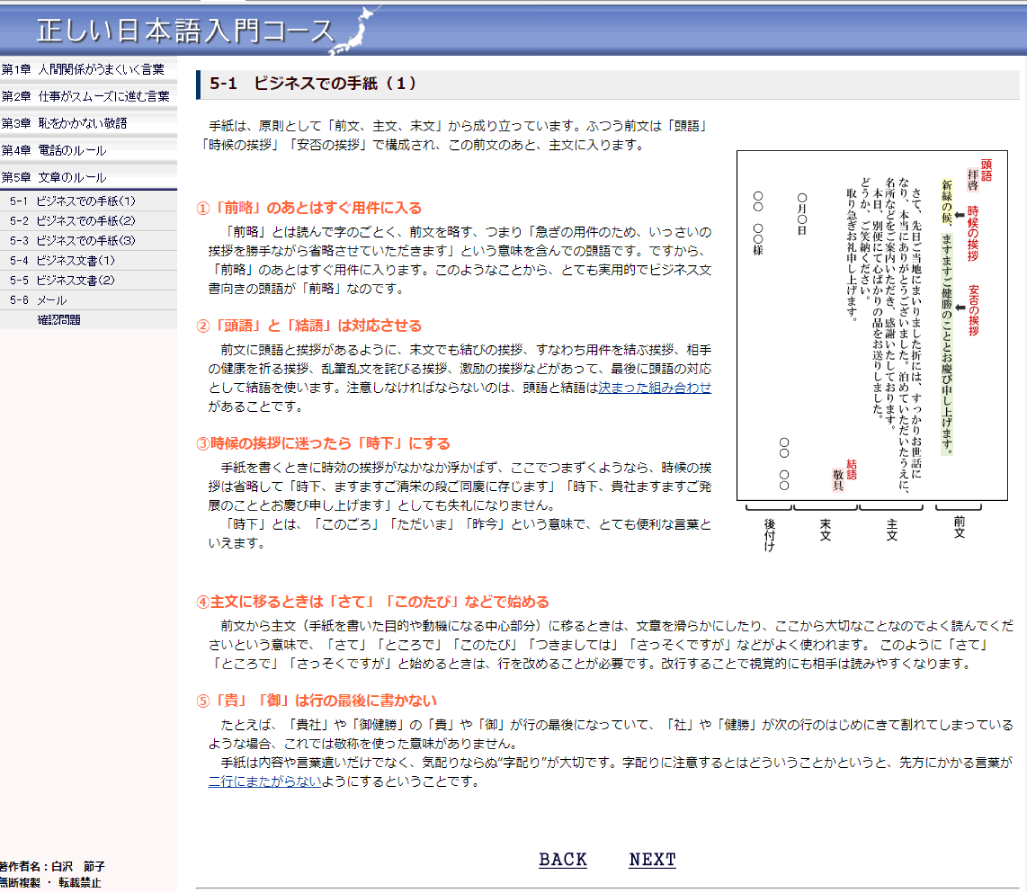Click the red 頭語 label in the letter
Image resolution: width=1027 pixels, height=892 pixels.
(986, 170)
